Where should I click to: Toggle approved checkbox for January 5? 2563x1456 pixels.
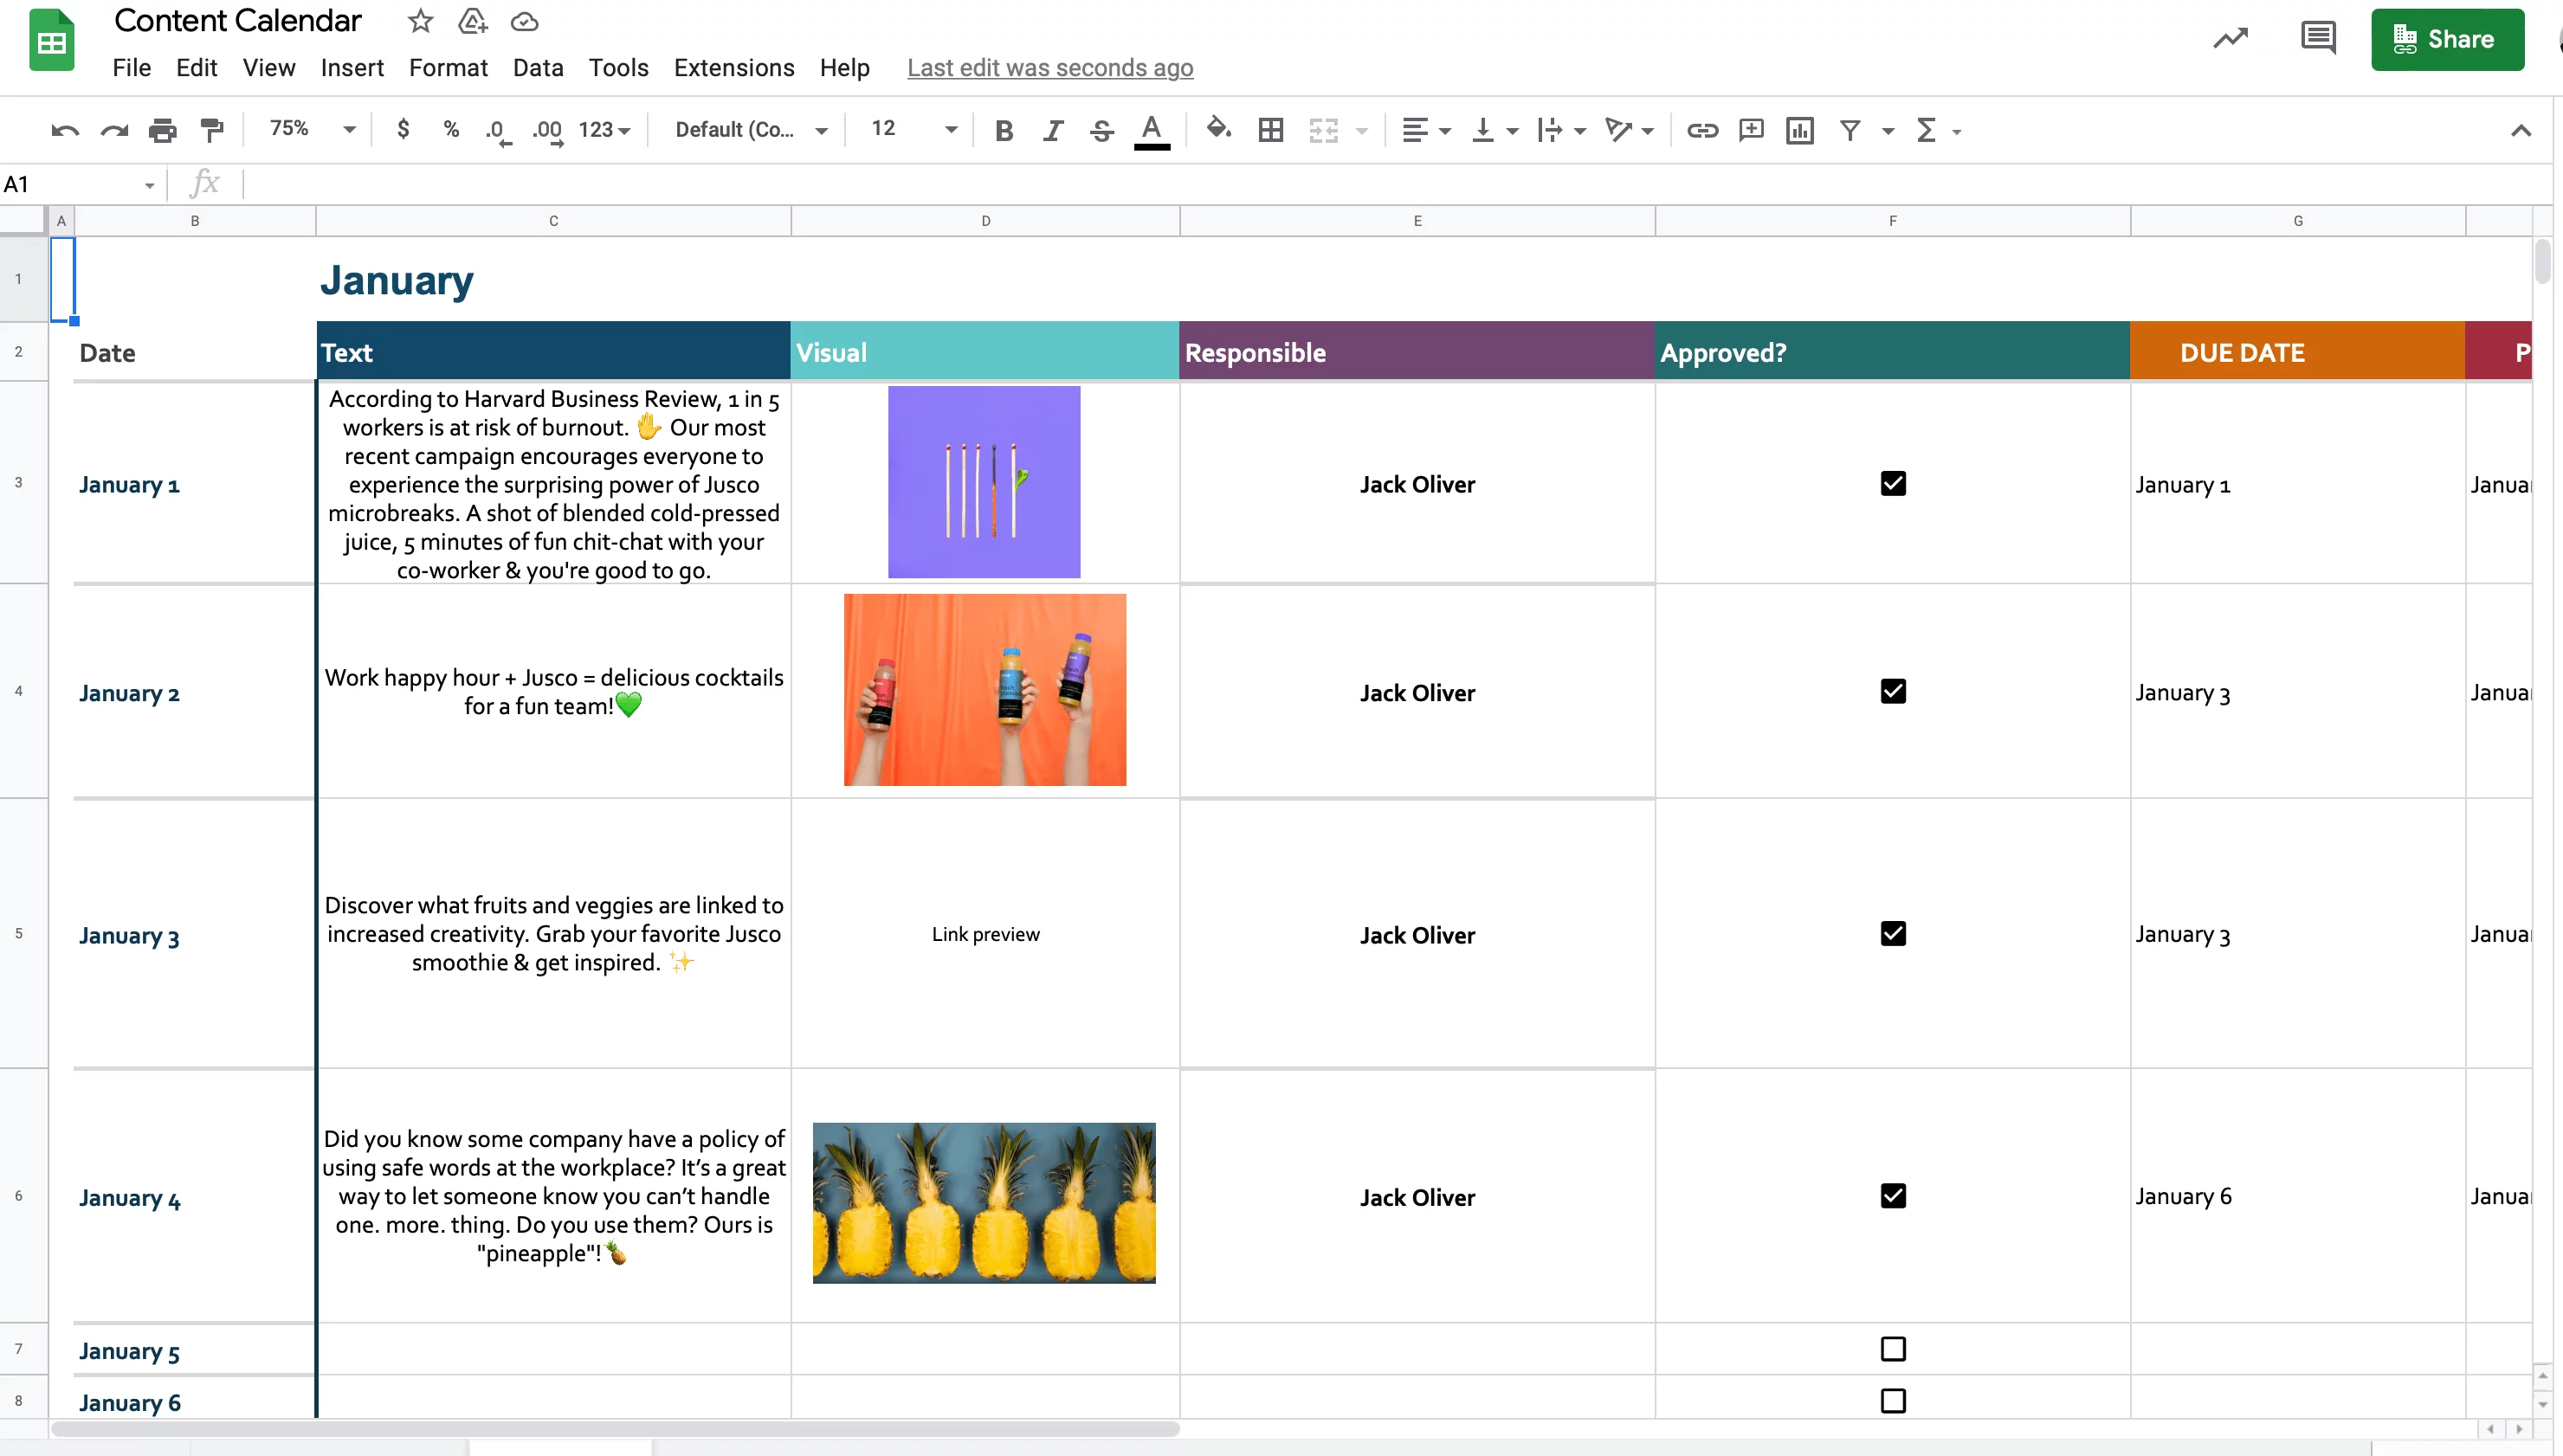click(1894, 1350)
